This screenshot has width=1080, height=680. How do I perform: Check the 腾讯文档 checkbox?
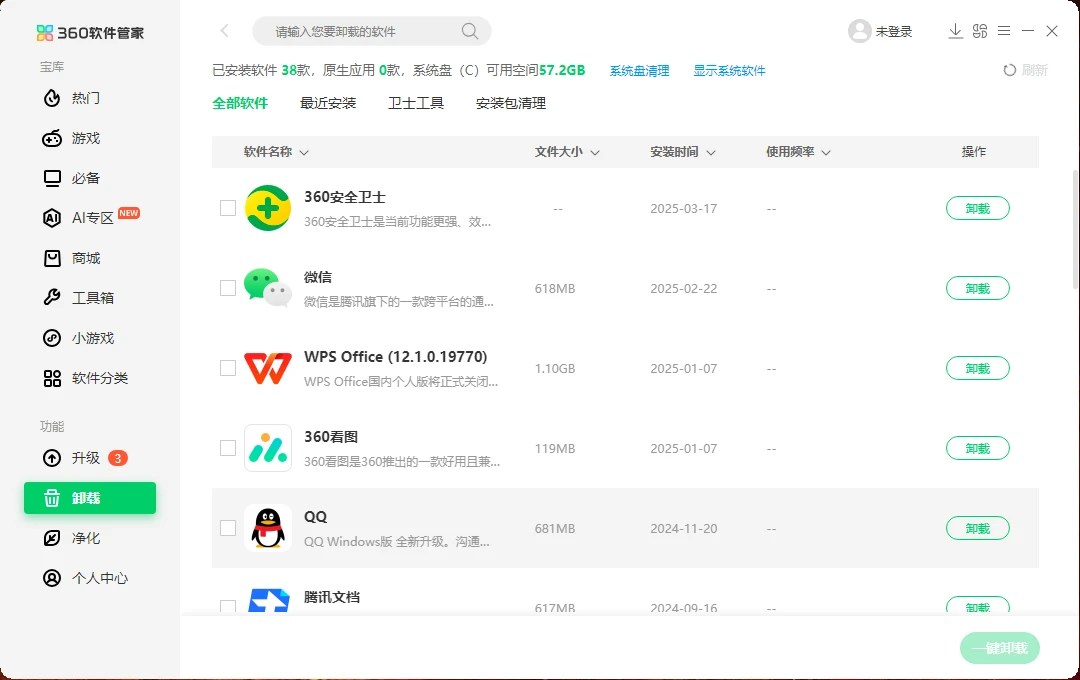228,607
